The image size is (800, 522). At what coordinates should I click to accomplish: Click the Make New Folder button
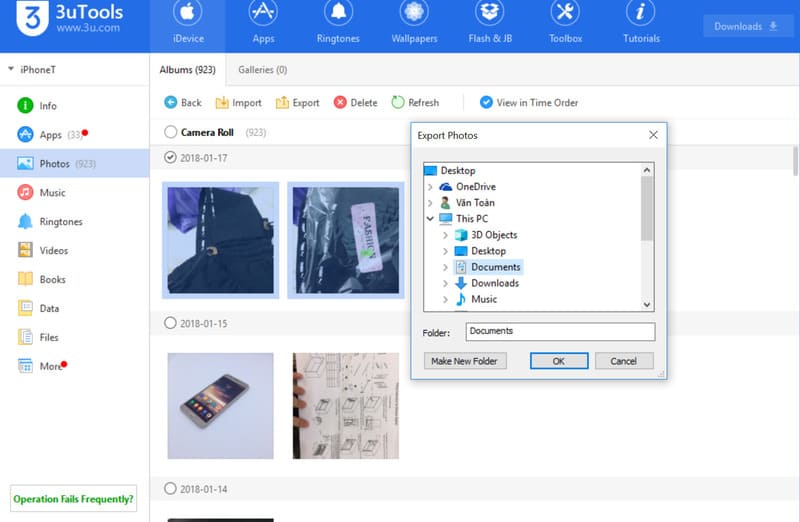click(x=465, y=361)
